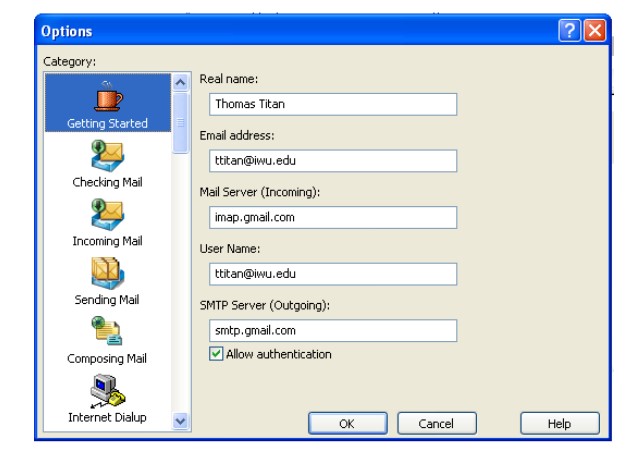Click the "Composing Mail" label text
The image size is (636, 455).
tap(107, 358)
